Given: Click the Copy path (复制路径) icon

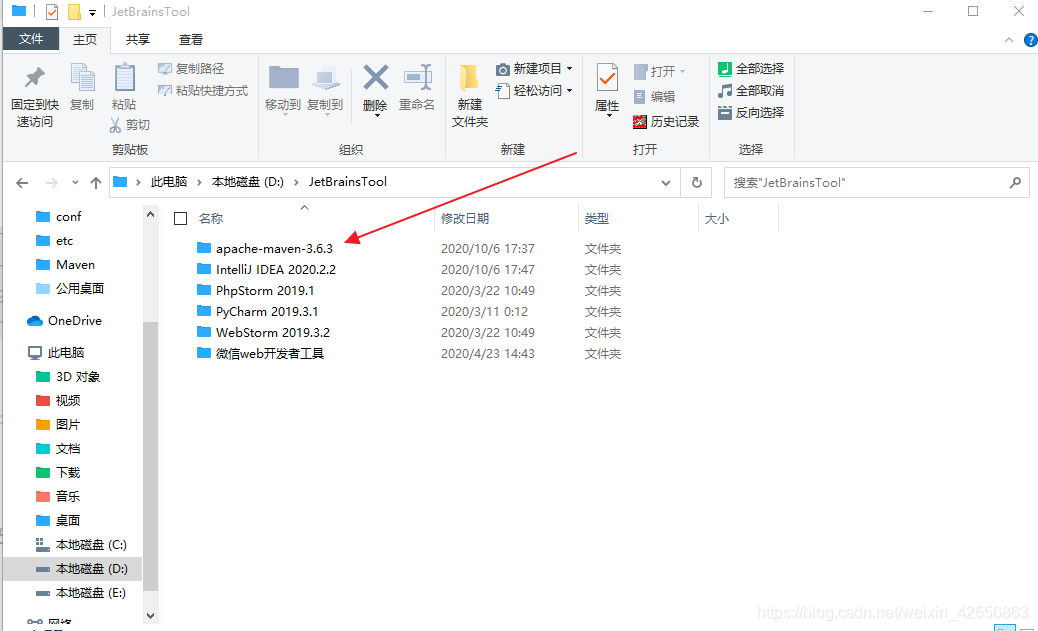Looking at the screenshot, I should click(165, 68).
